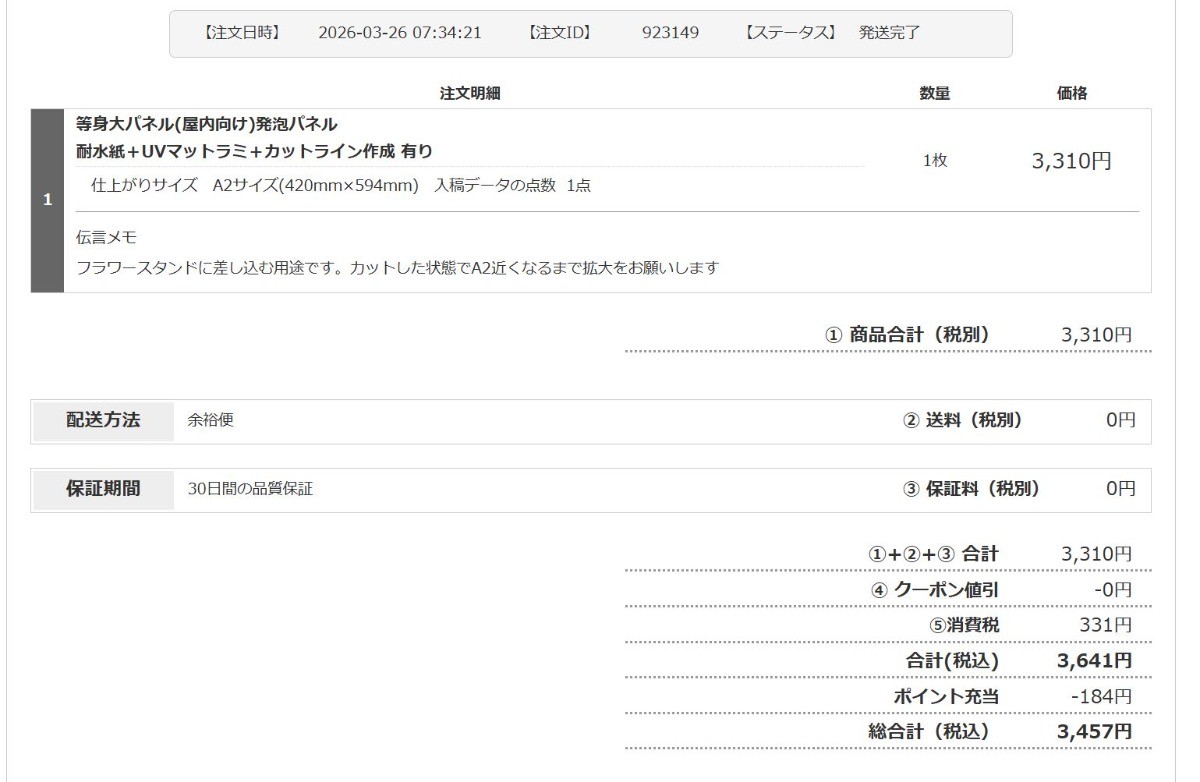Click the 配送方法 label cell
The height and width of the screenshot is (782, 1200).
tap(104, 421)
